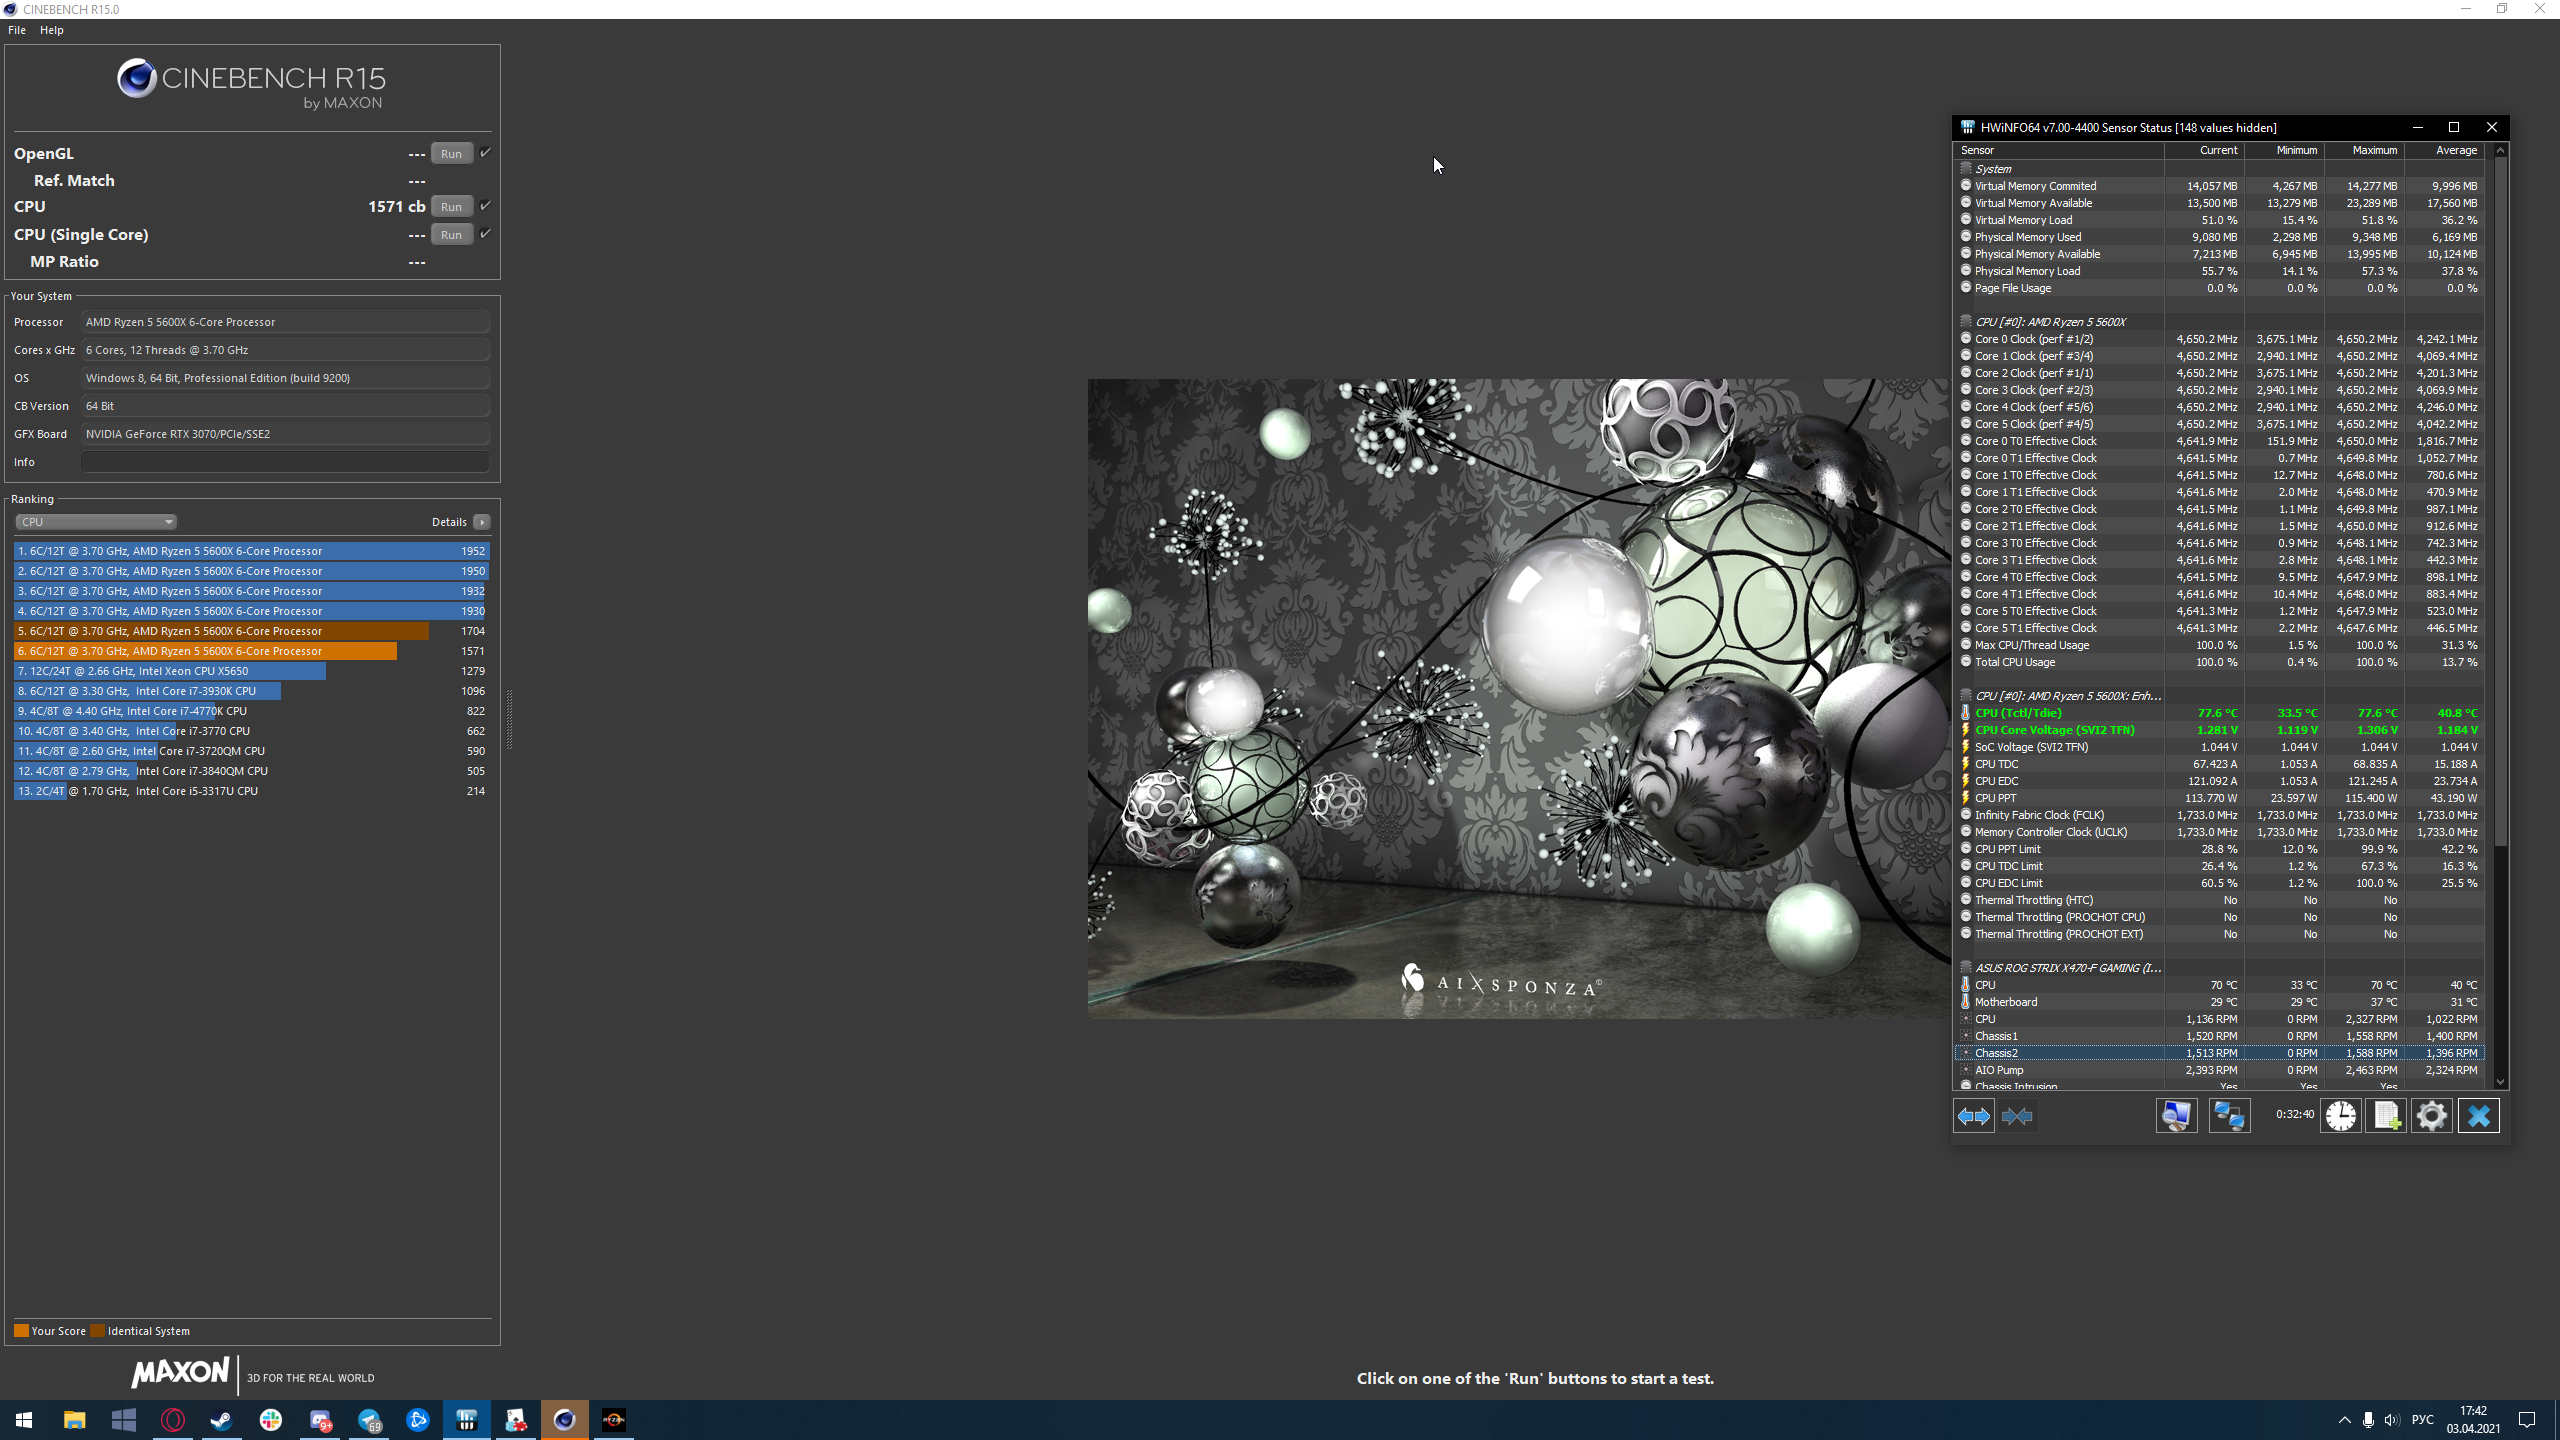Image resolution: width=2560 pixels, height=1440 pixels.
Task: Open the Help menu
Action: (x=52, y=30)
